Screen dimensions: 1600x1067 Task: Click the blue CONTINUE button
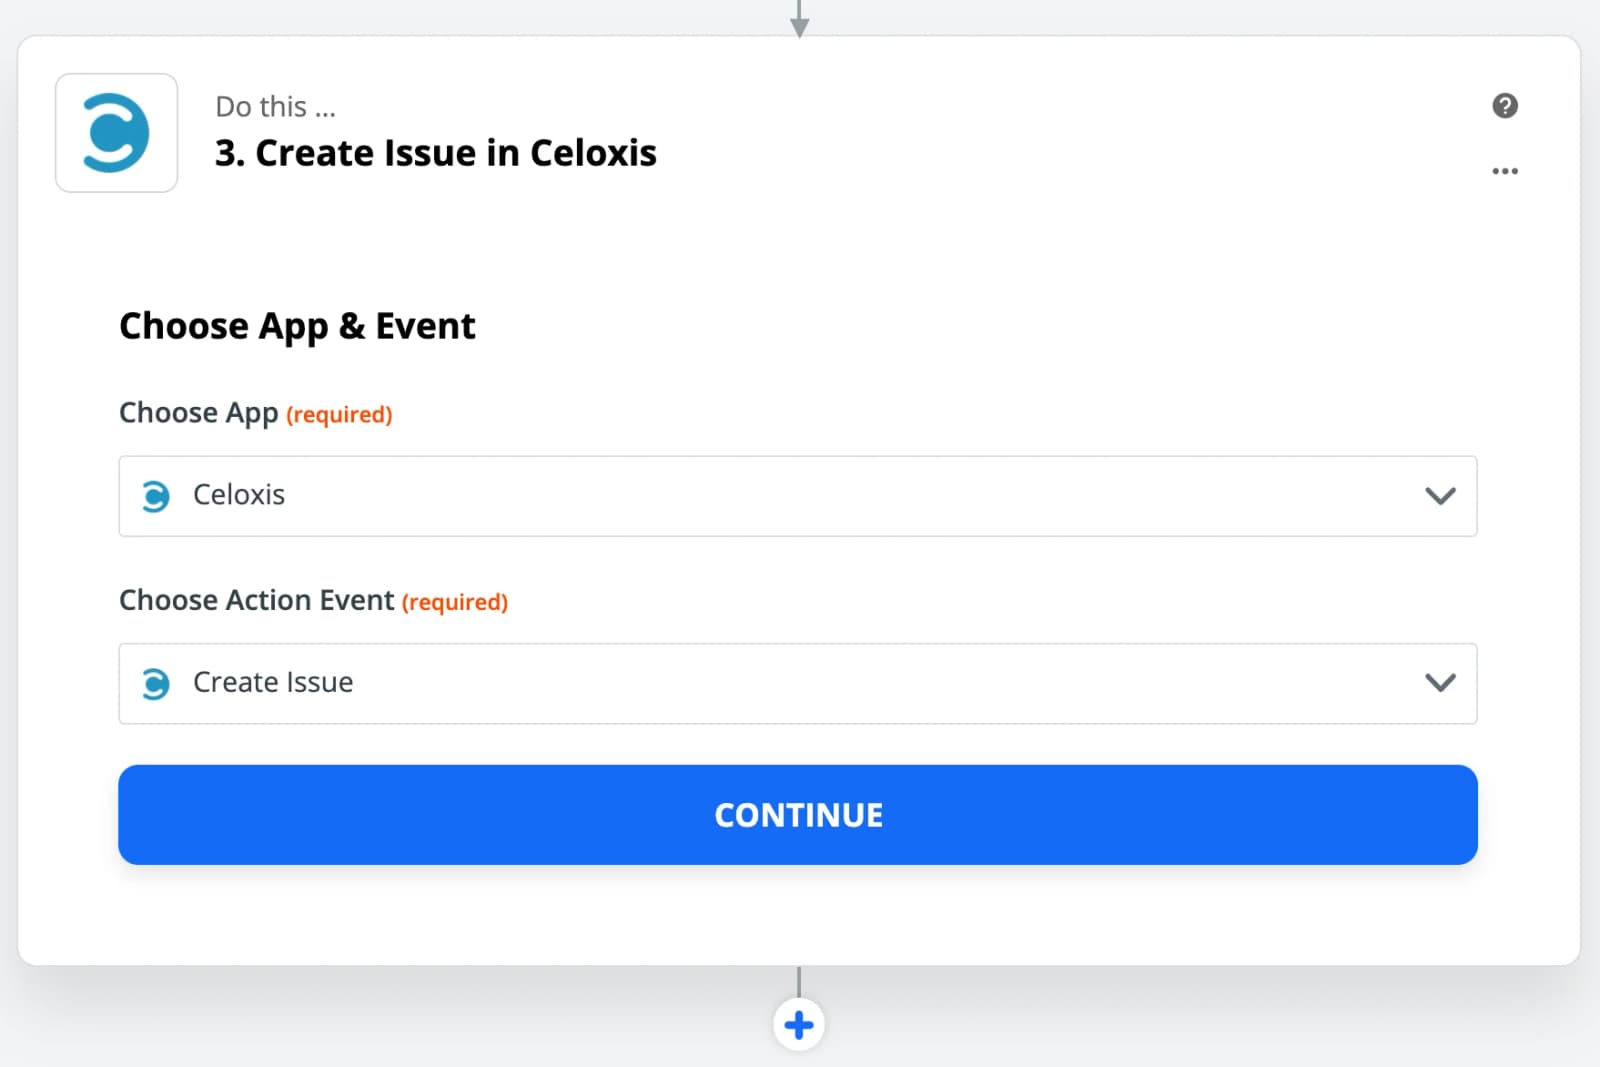coord(798,815)
